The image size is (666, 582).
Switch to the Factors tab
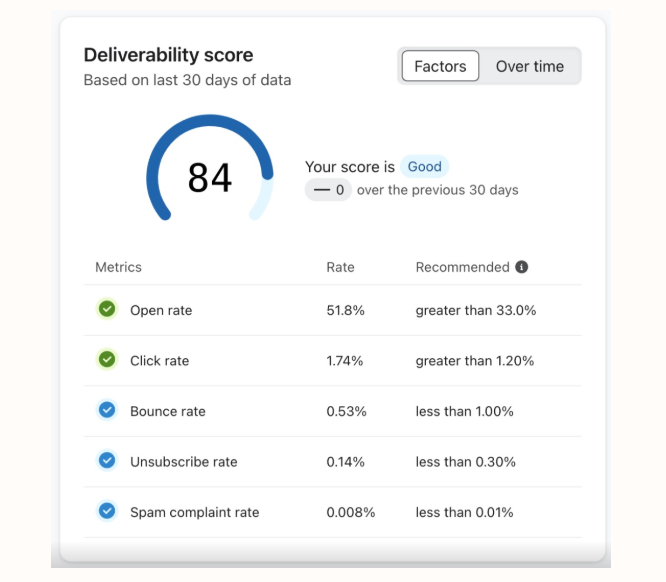[x=440, y=66]
